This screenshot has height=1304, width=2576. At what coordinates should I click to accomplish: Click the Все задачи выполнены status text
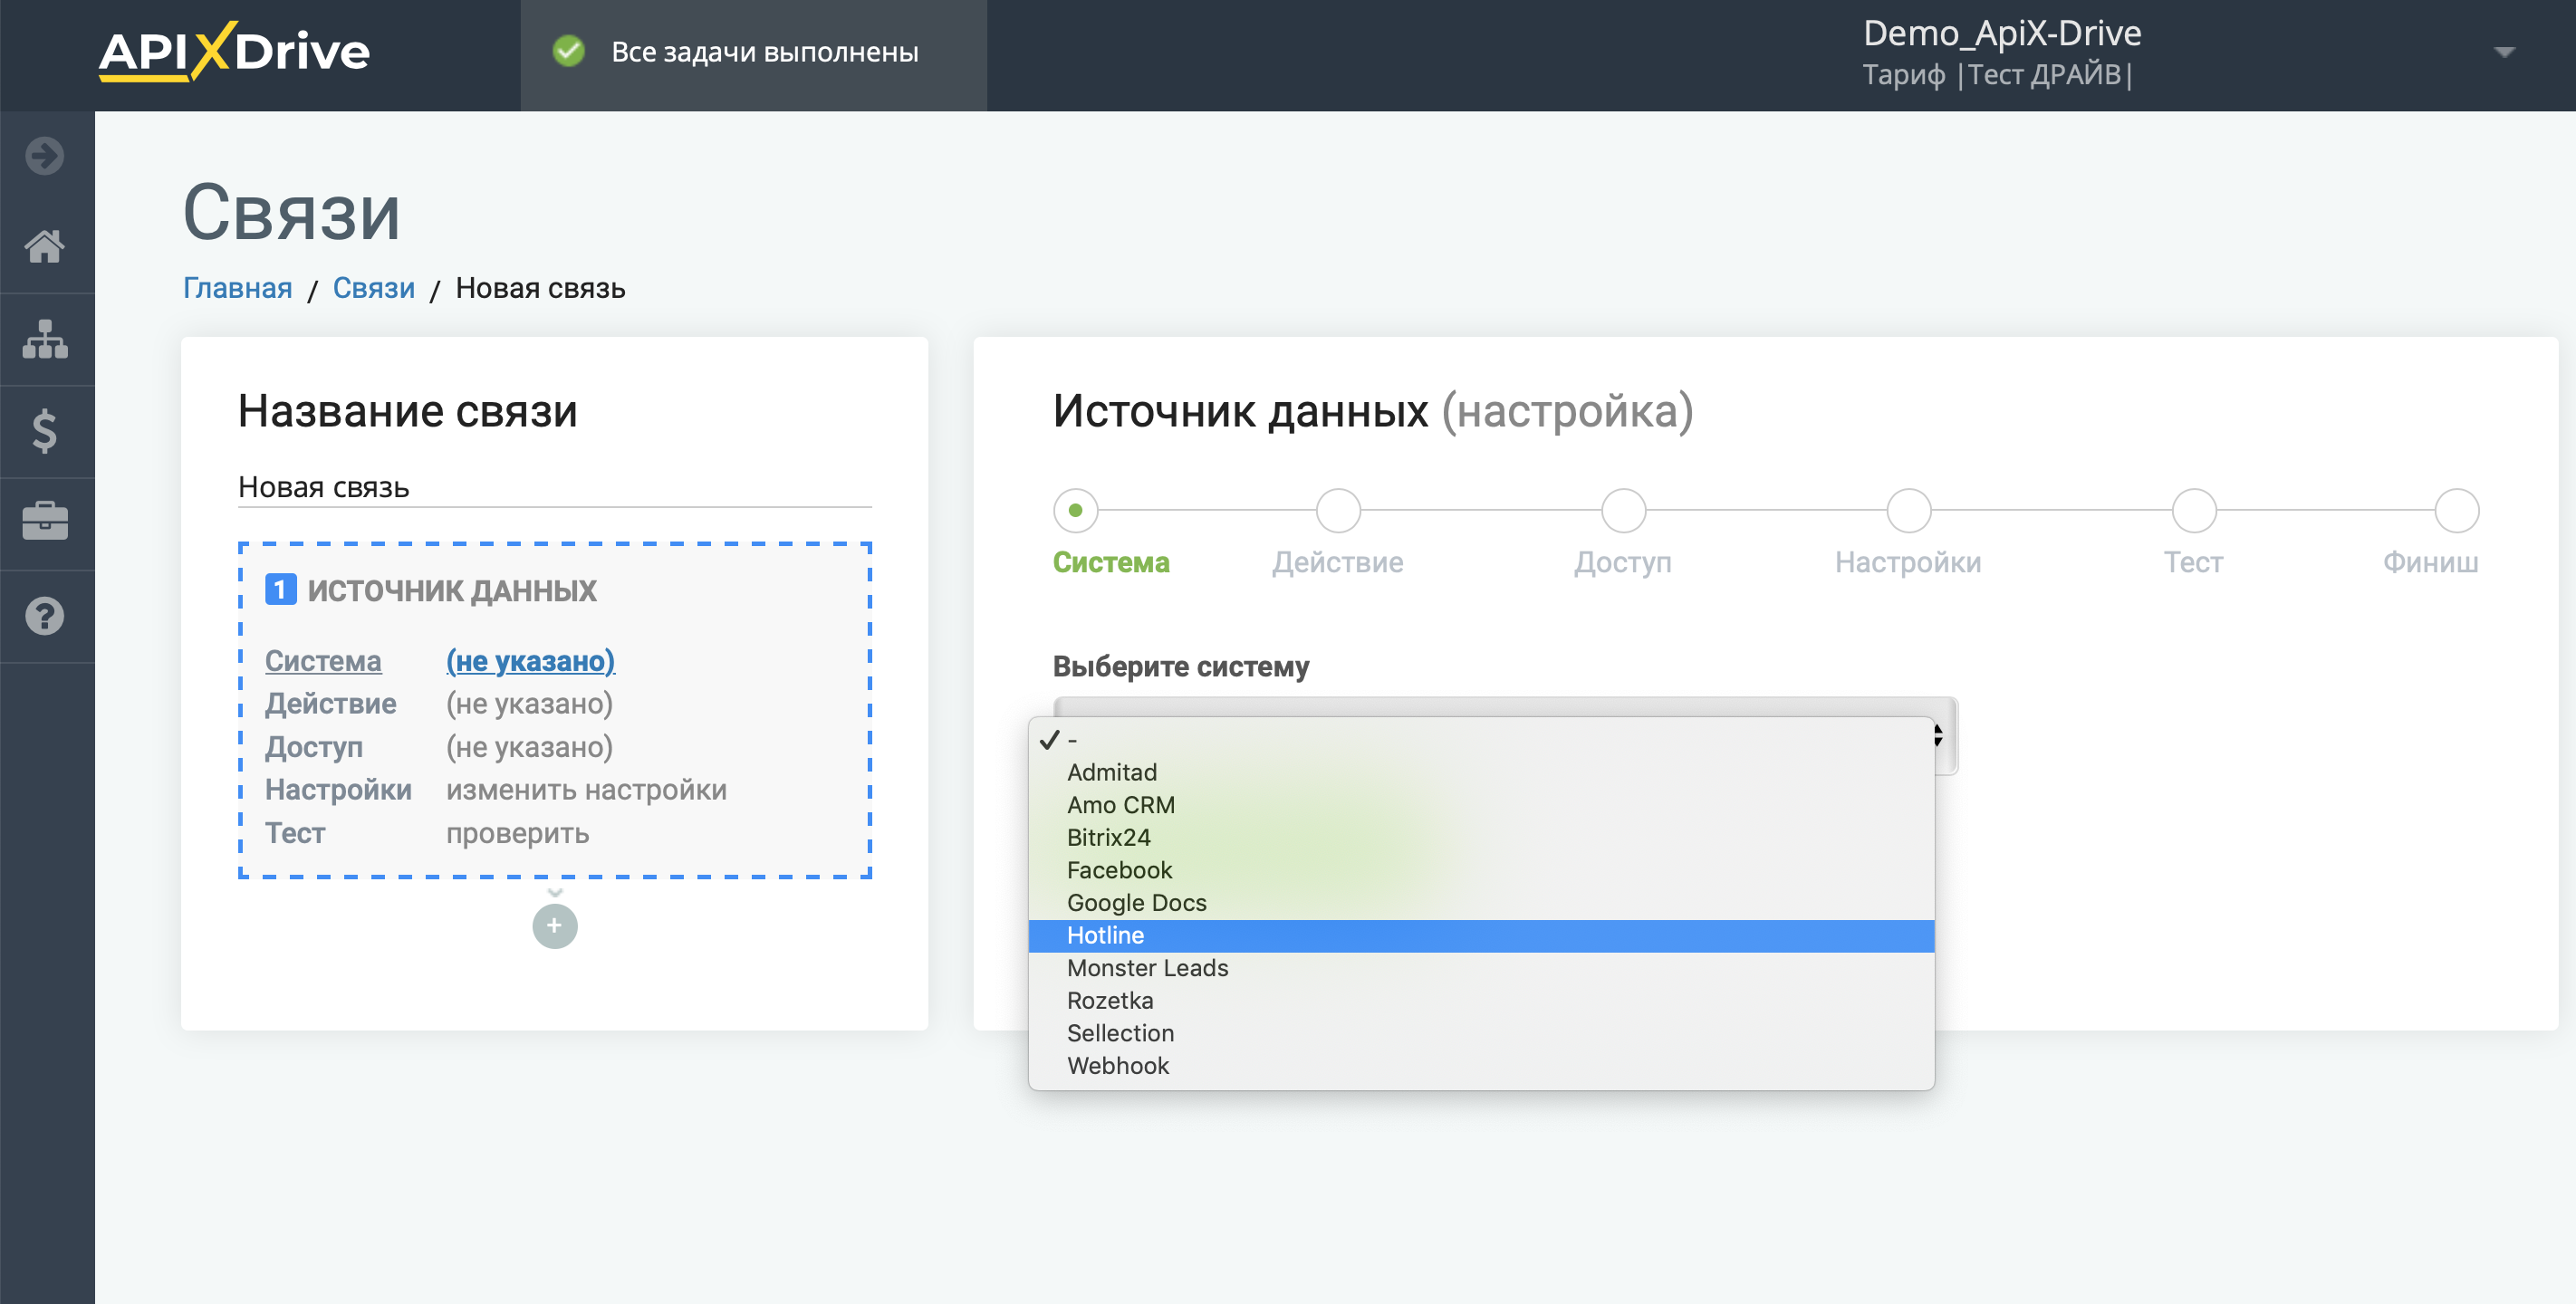[x=765, y=52]
